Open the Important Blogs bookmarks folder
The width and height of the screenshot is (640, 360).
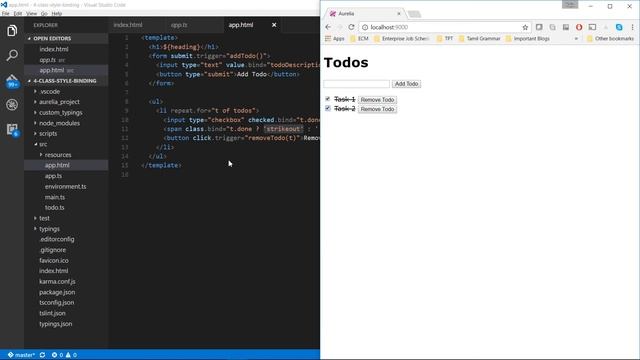[528, 39]
